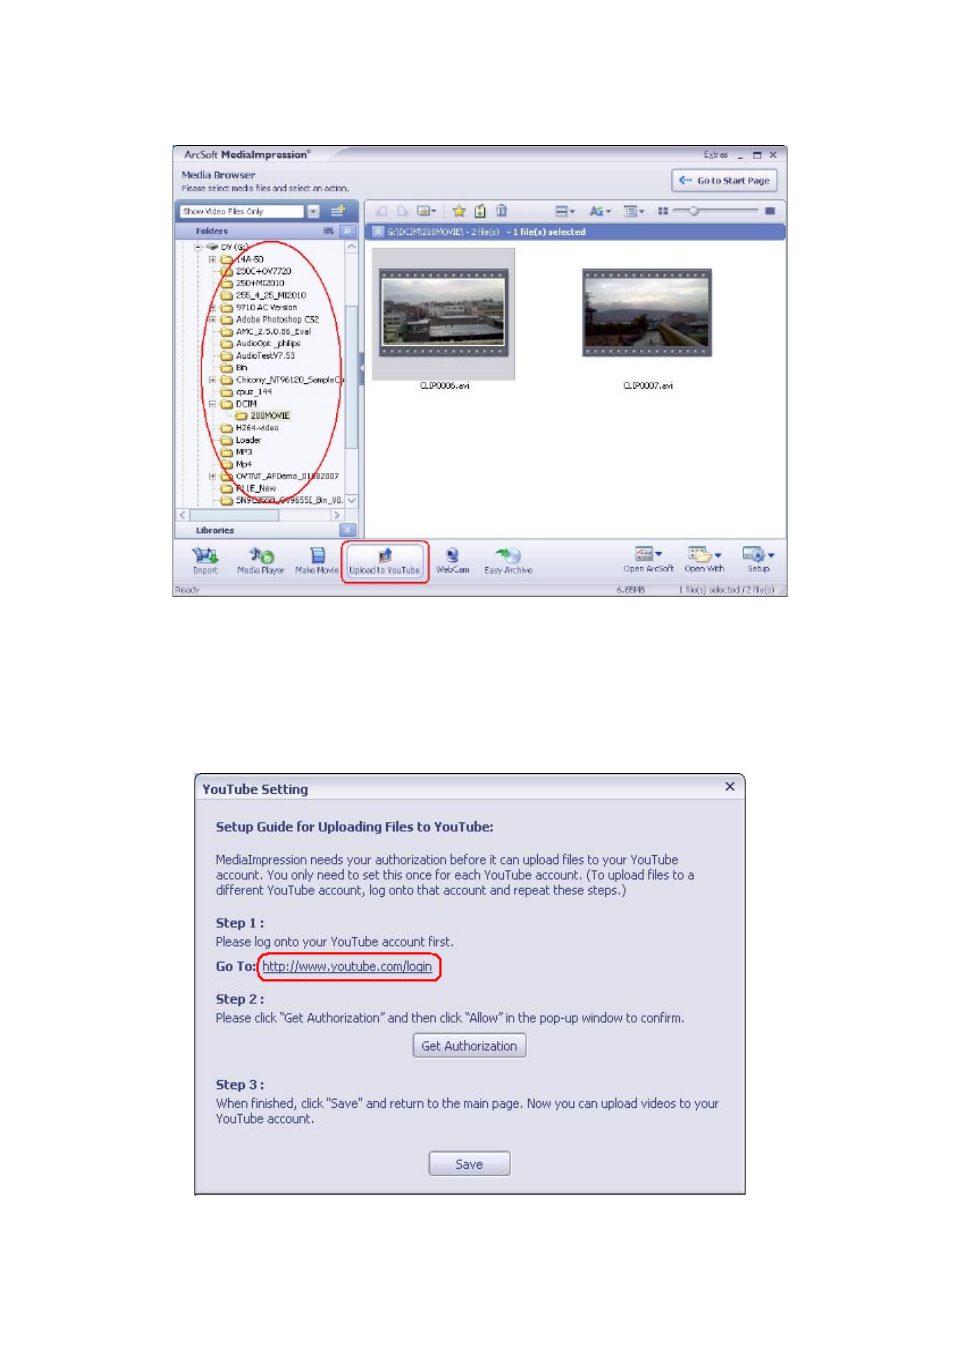Click Save in YouTube Setting dialog
The image size is (954, 1350).
469,1164
